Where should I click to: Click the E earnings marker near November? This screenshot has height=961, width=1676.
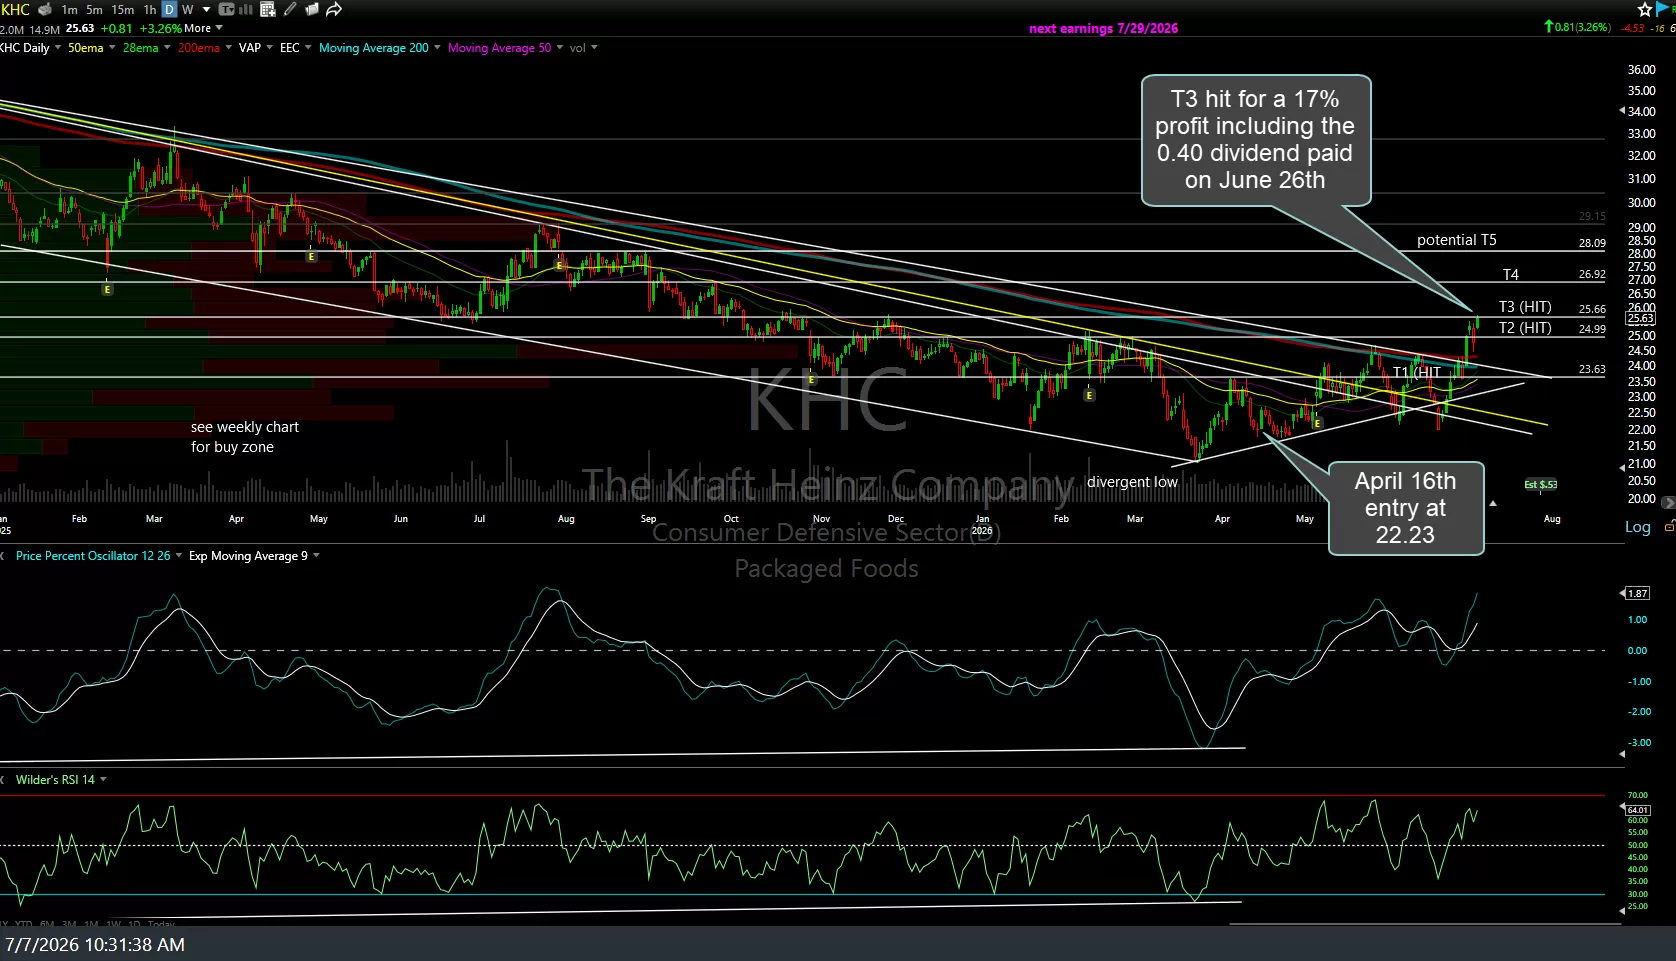point(811,379)
